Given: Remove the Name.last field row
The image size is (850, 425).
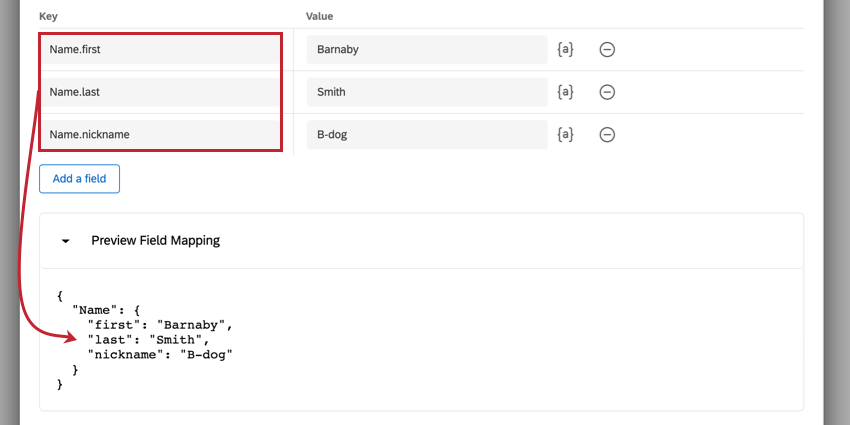Looking at the screenshot, I should click(607, 92).
